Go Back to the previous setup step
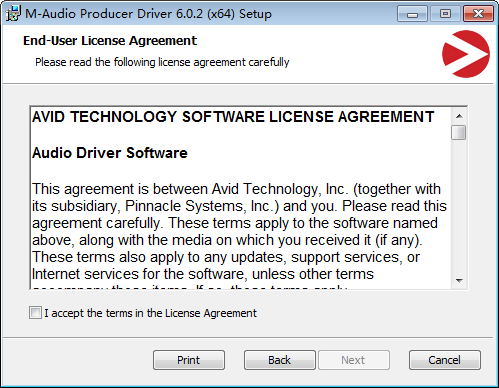Image resolution: width=499 pixels, height=388 pixels. [280, 360]
